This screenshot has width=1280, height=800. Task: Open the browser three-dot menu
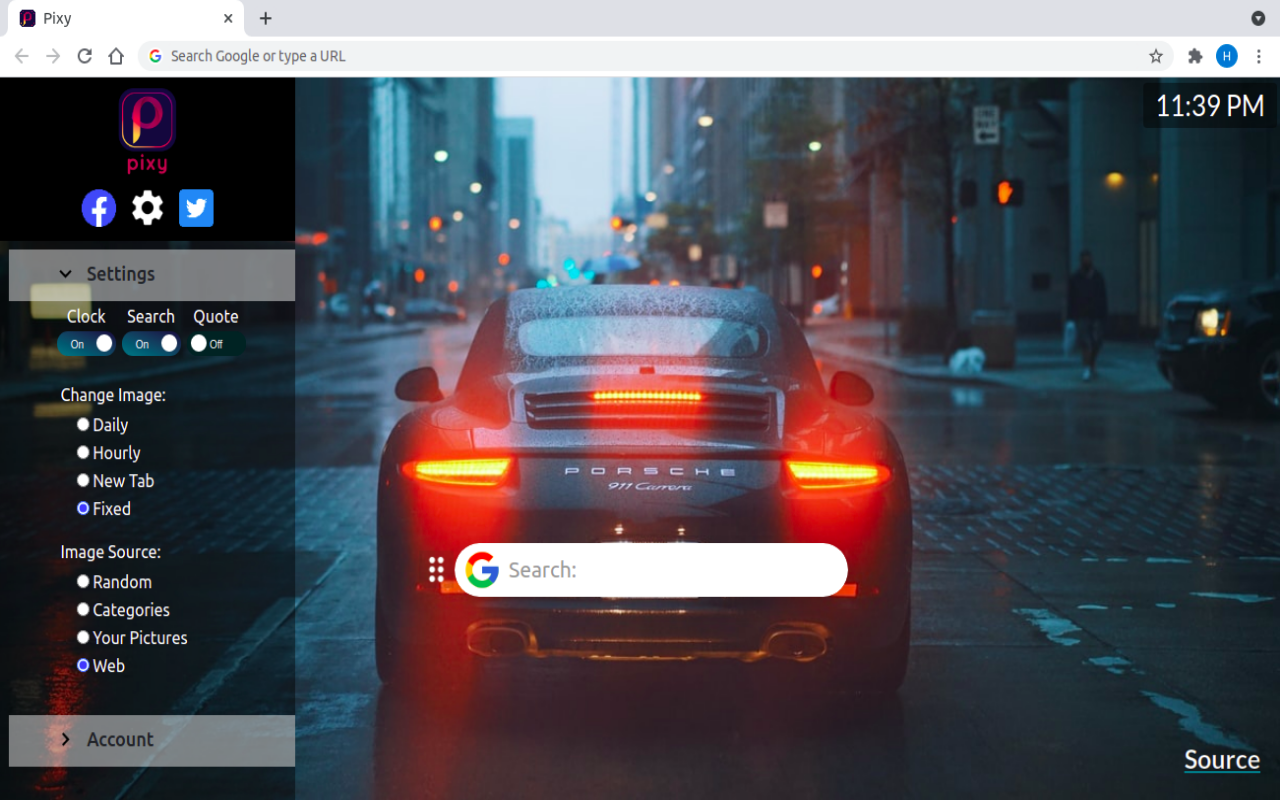[x=1258, y=56]
